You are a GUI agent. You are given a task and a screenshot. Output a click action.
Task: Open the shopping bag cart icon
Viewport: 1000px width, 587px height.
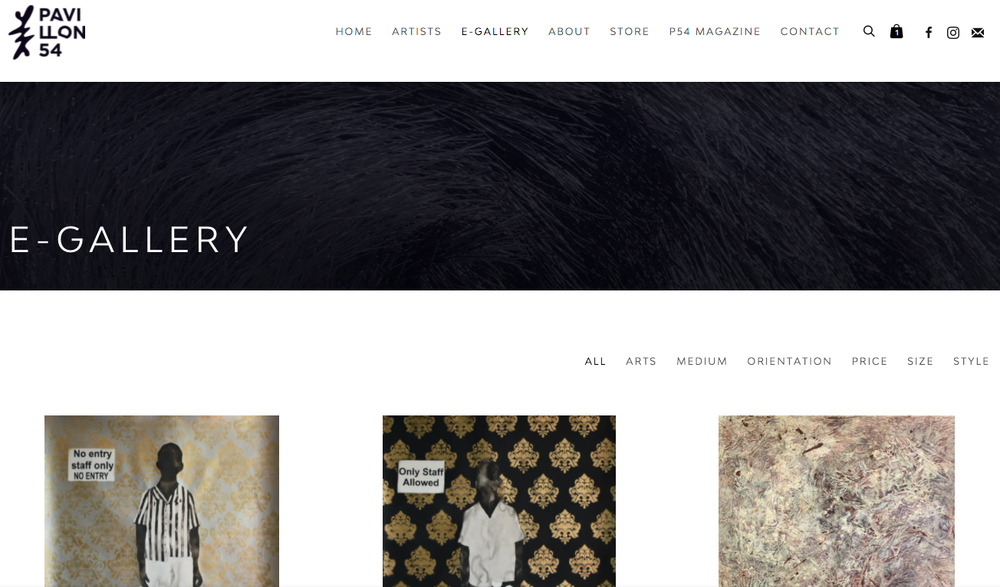[896, 31]
